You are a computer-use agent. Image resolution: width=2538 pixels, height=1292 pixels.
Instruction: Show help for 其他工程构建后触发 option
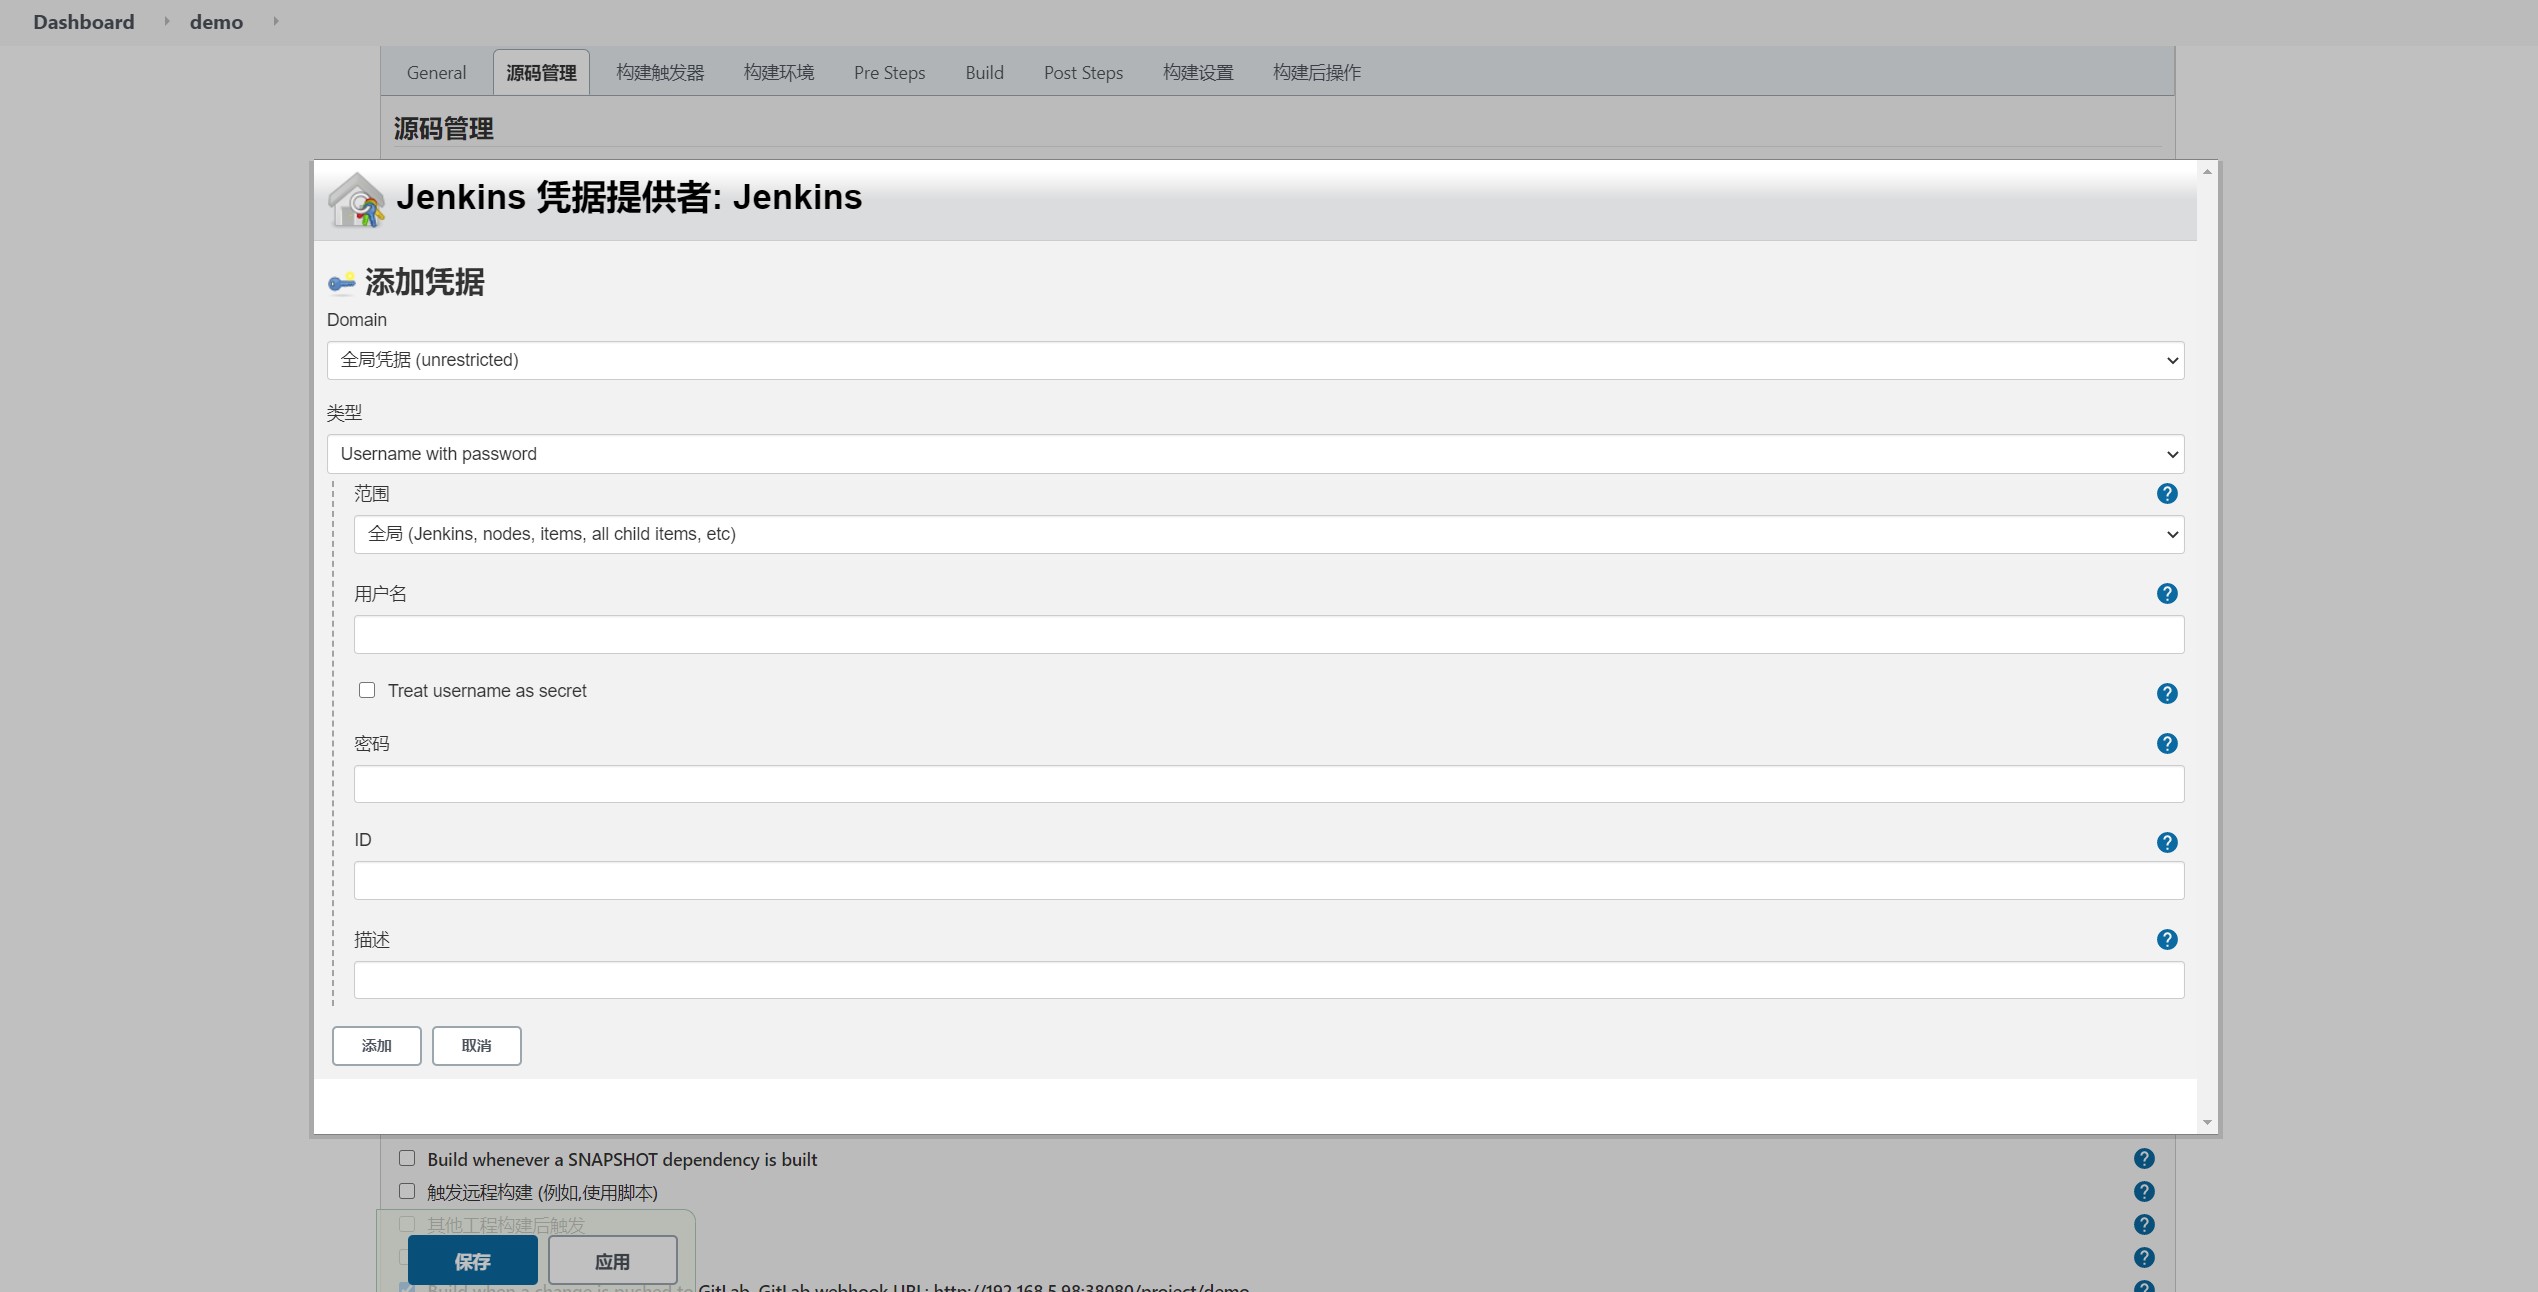[x=2144, y=1225]
